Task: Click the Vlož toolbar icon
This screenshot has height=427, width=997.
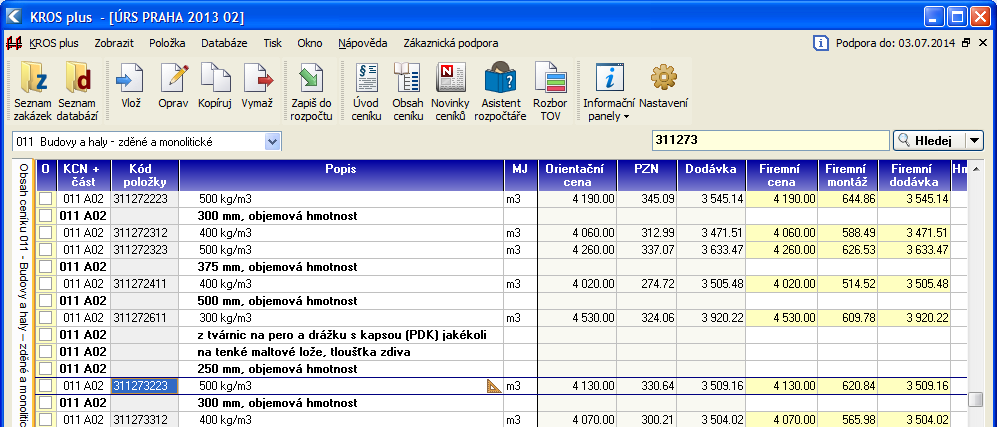Action: (131, 78)
